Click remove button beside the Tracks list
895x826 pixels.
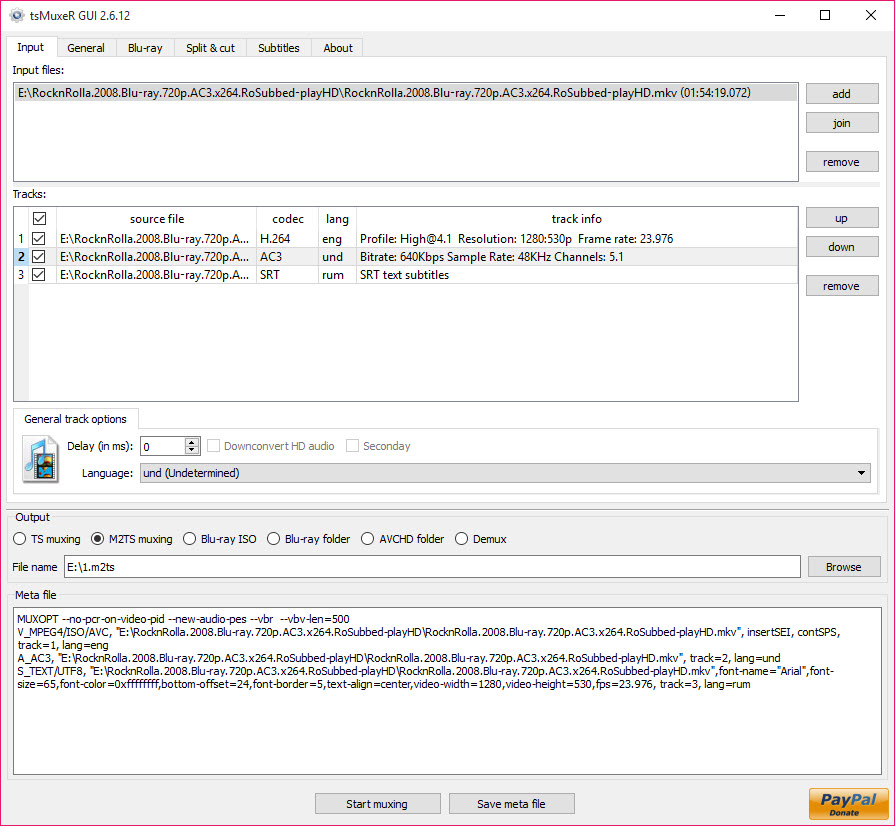(841, 286)
